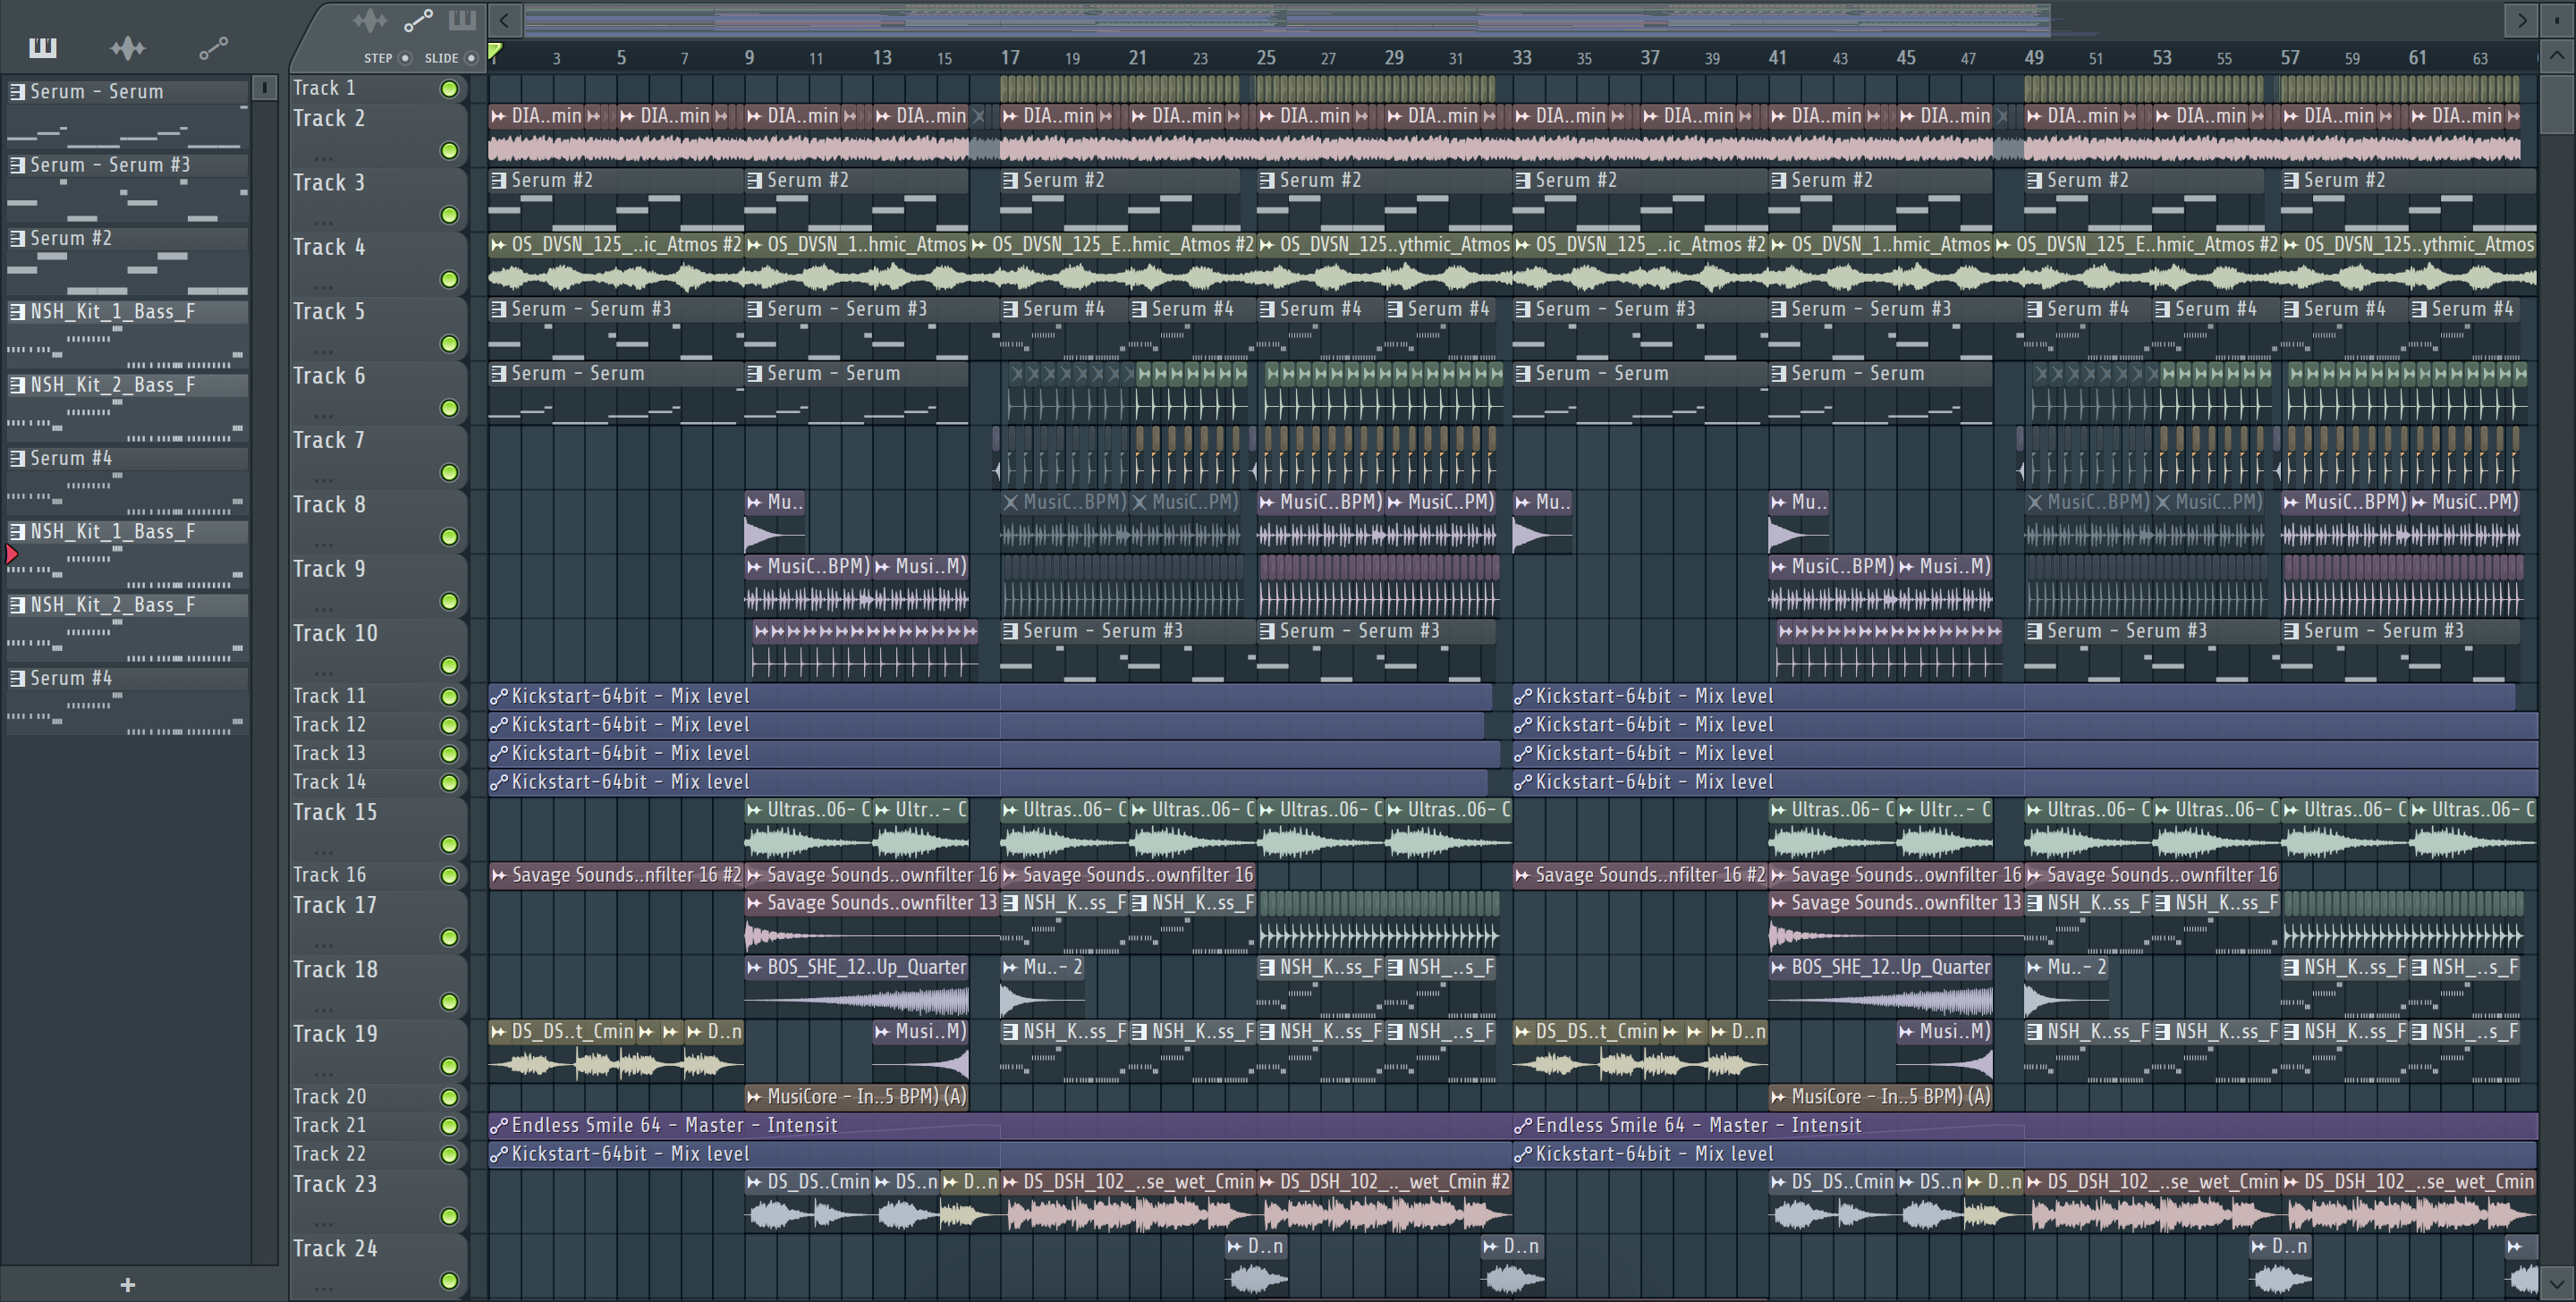Click the red current-pattern marker arrow in picker
Image resolution: width=2576 pixels, height=1302 pixels.
click(x=12, y=554)
